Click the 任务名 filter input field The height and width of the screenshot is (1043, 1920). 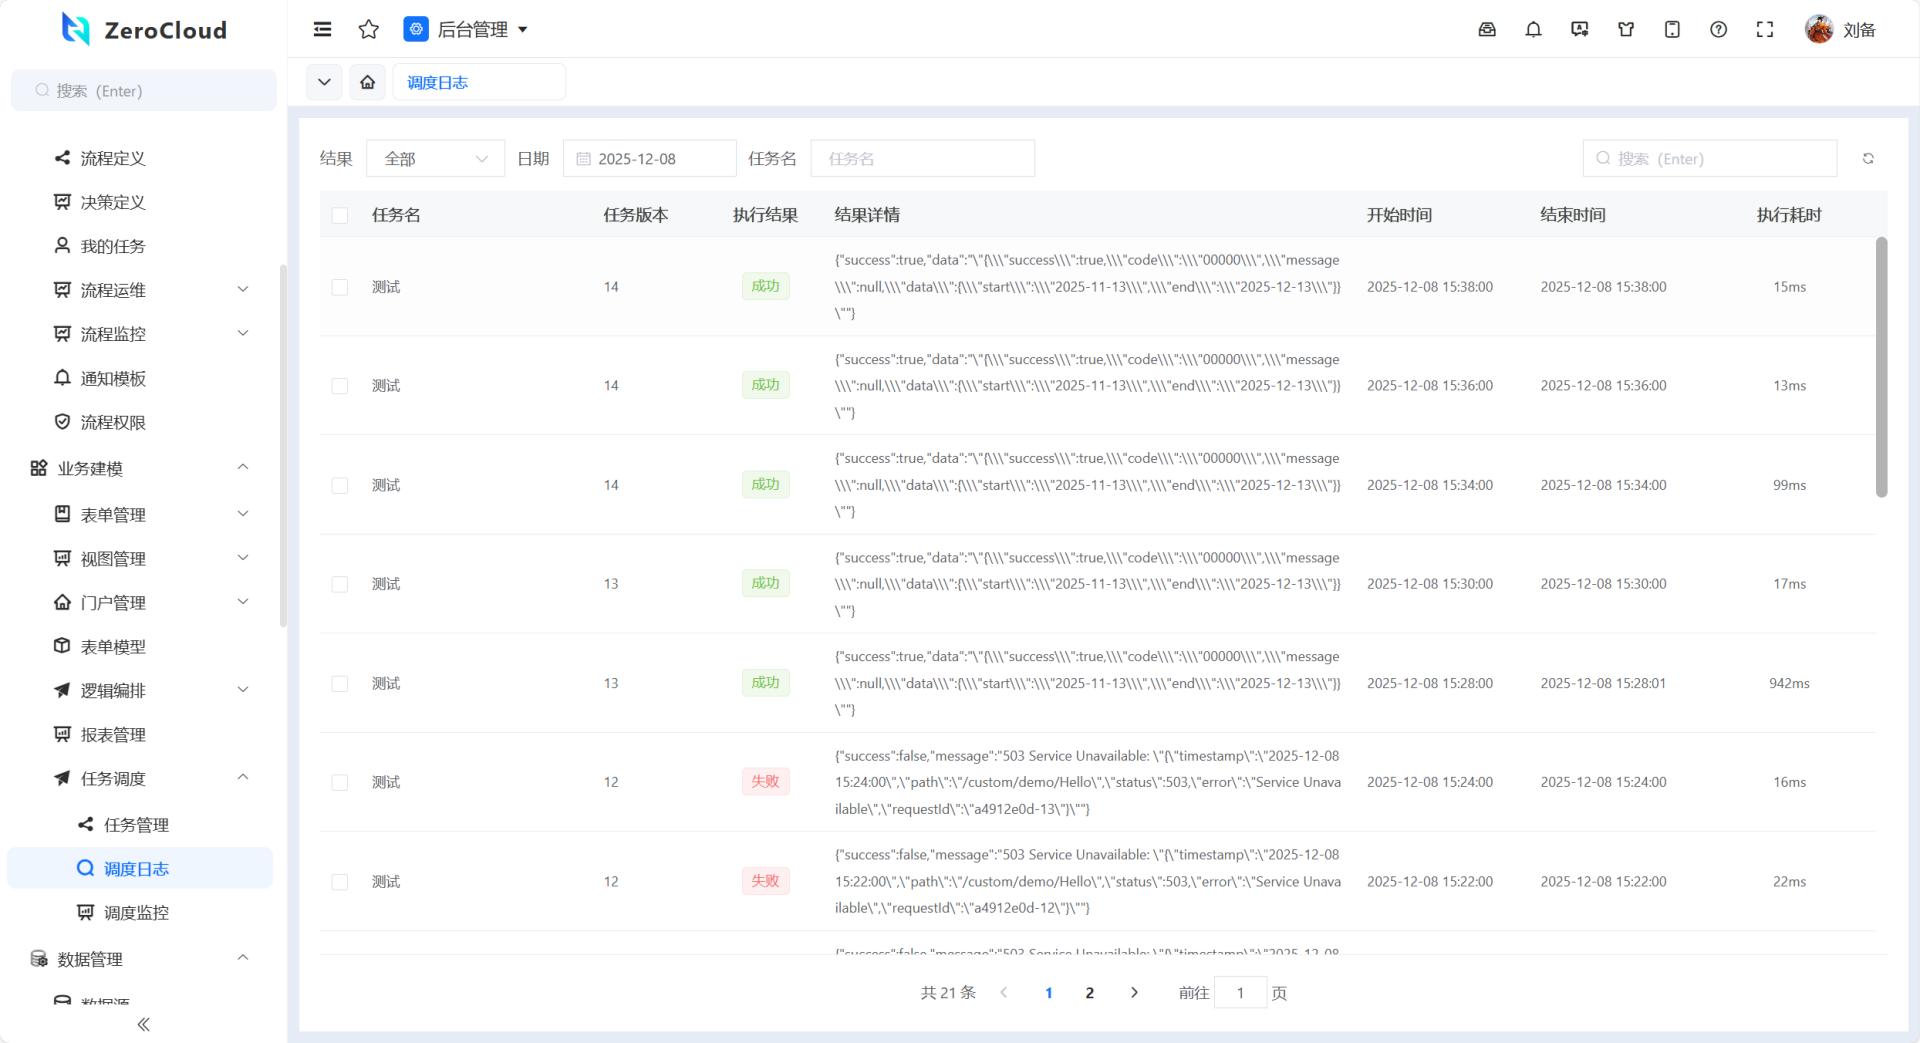921,159
